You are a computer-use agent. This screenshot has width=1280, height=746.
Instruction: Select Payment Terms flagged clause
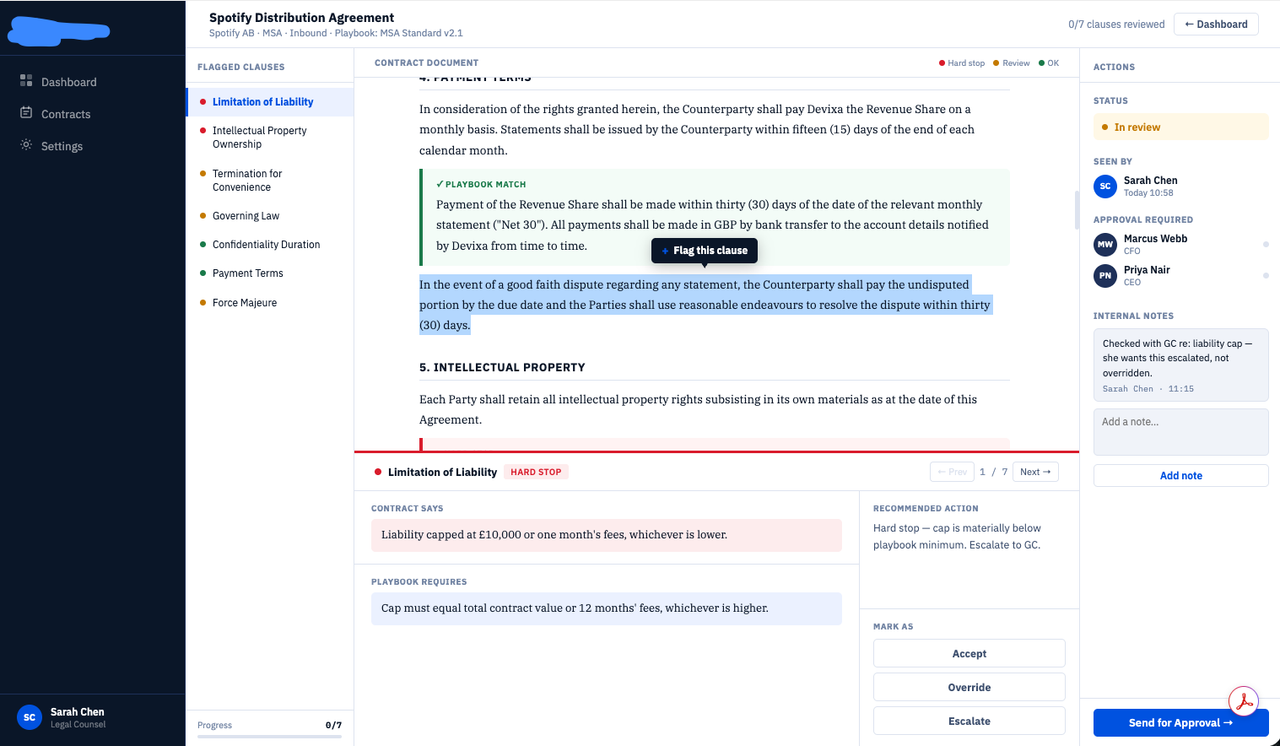(269, 273)
